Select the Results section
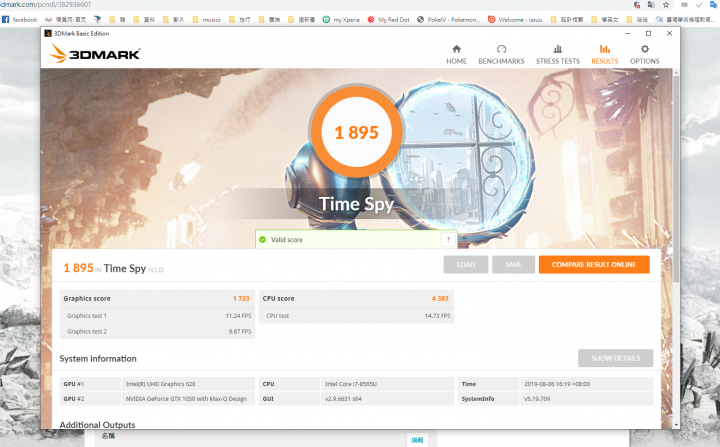The image size is (720, 447). (604, 55)
